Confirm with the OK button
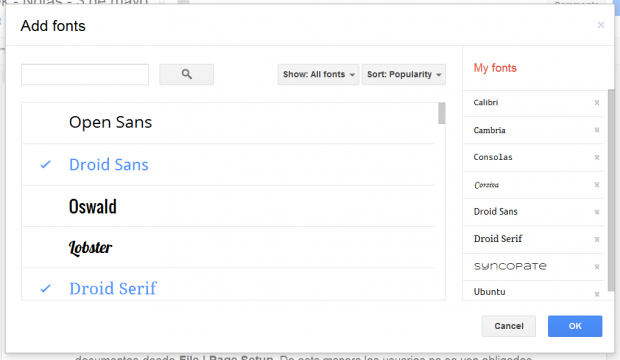The image size is (620, 360). 575,326
